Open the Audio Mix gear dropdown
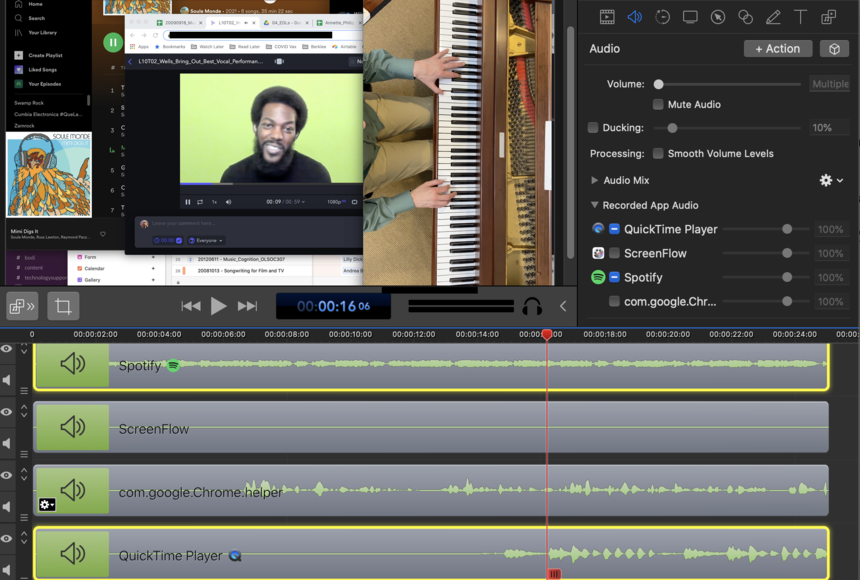The height and width of the screenshot is (580, 860). click(831, 180)
